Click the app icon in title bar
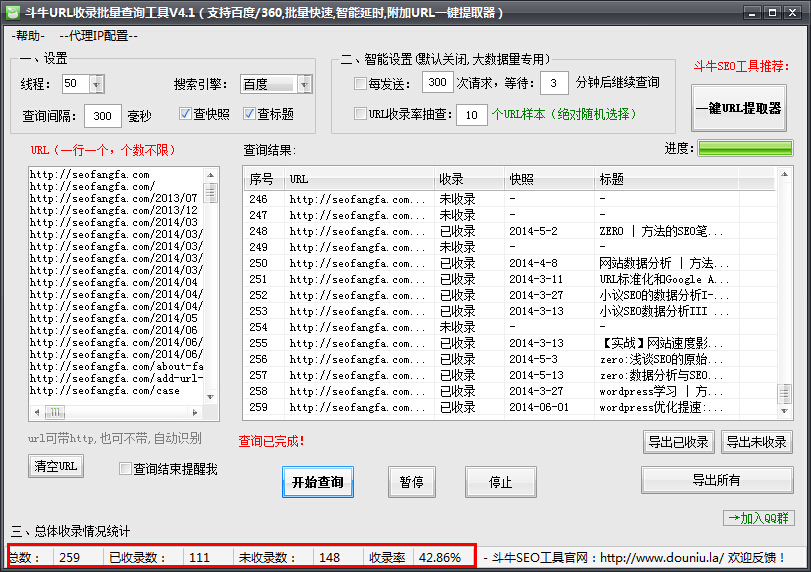 tap(12, 12)
